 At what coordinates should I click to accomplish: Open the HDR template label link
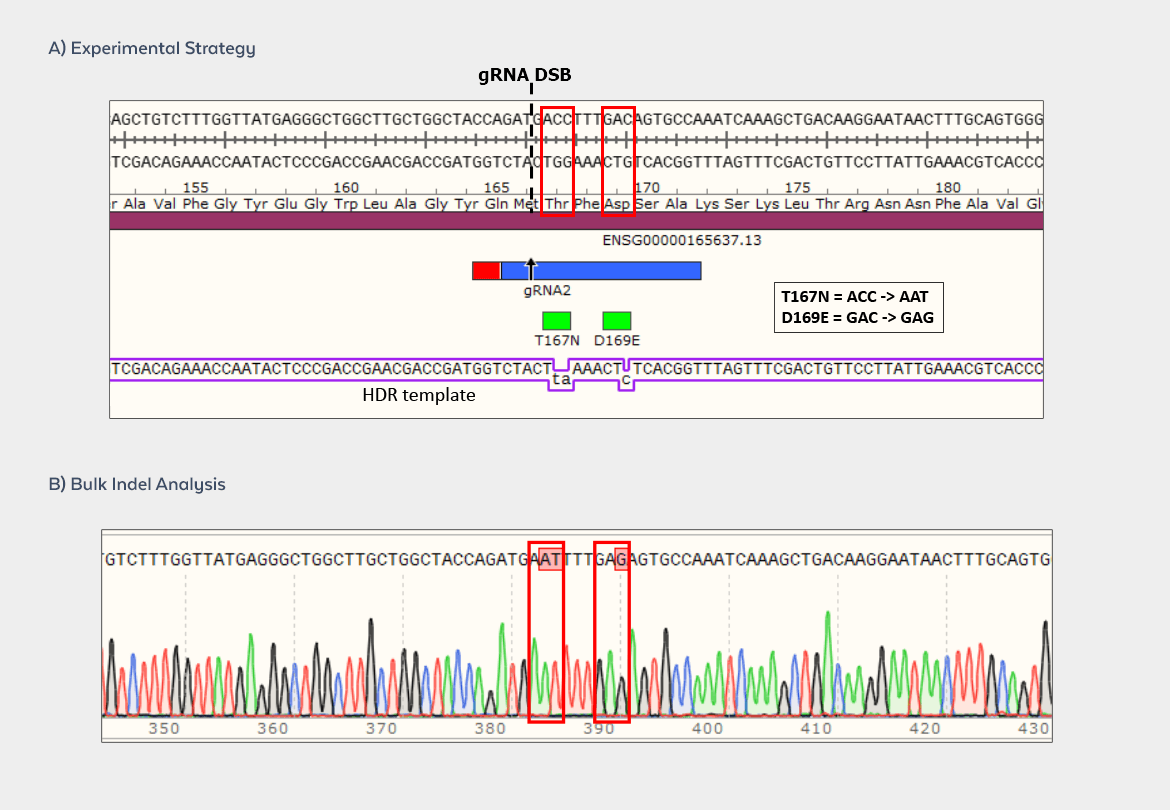[x=419, y=395]
